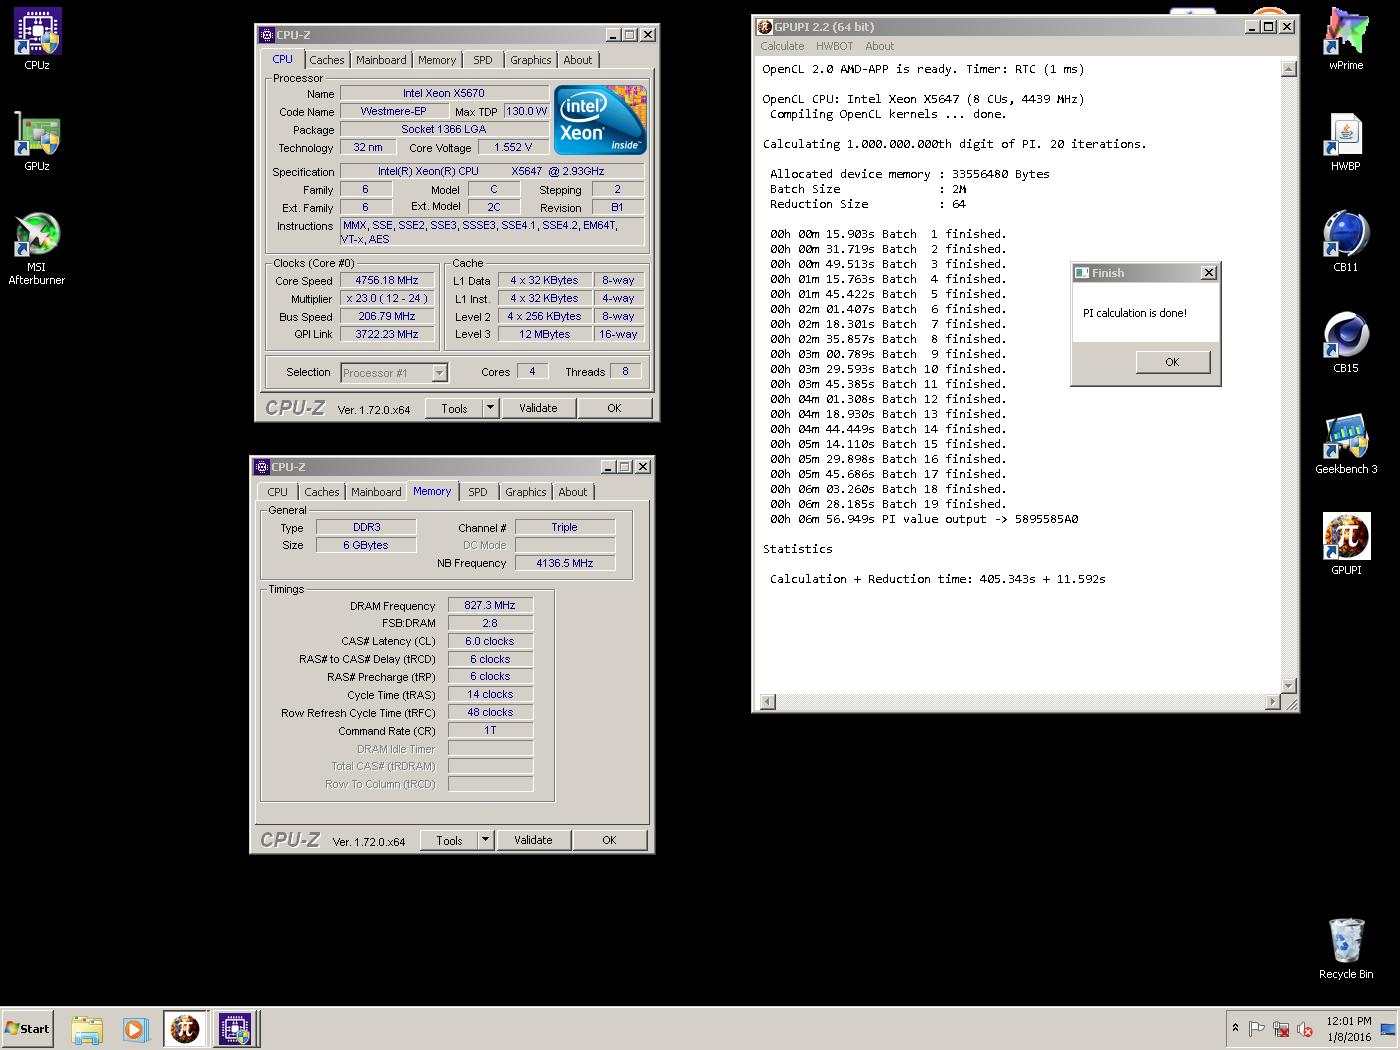Viewport: 1400px width, 1050px height.
Task: Open Windows Explorer from the taskbar
Action: (87, 1029)
